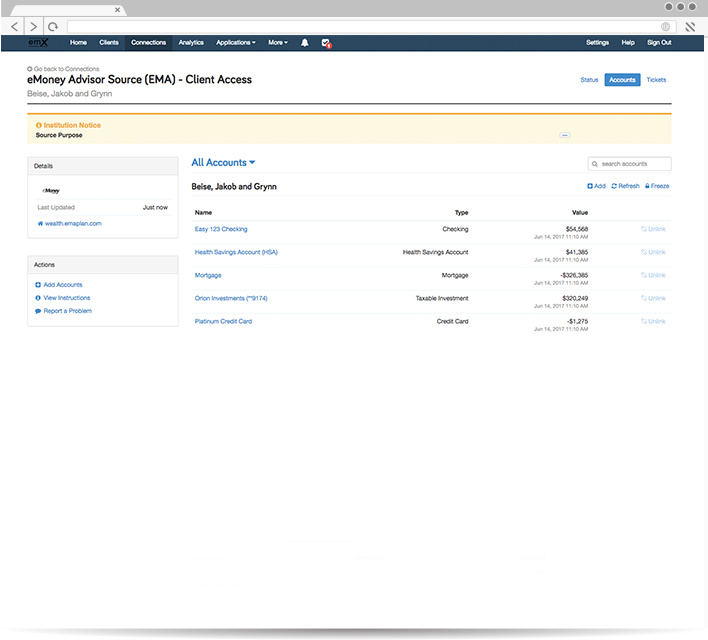Click the -$326,385 mortgage value

[574, 275]
